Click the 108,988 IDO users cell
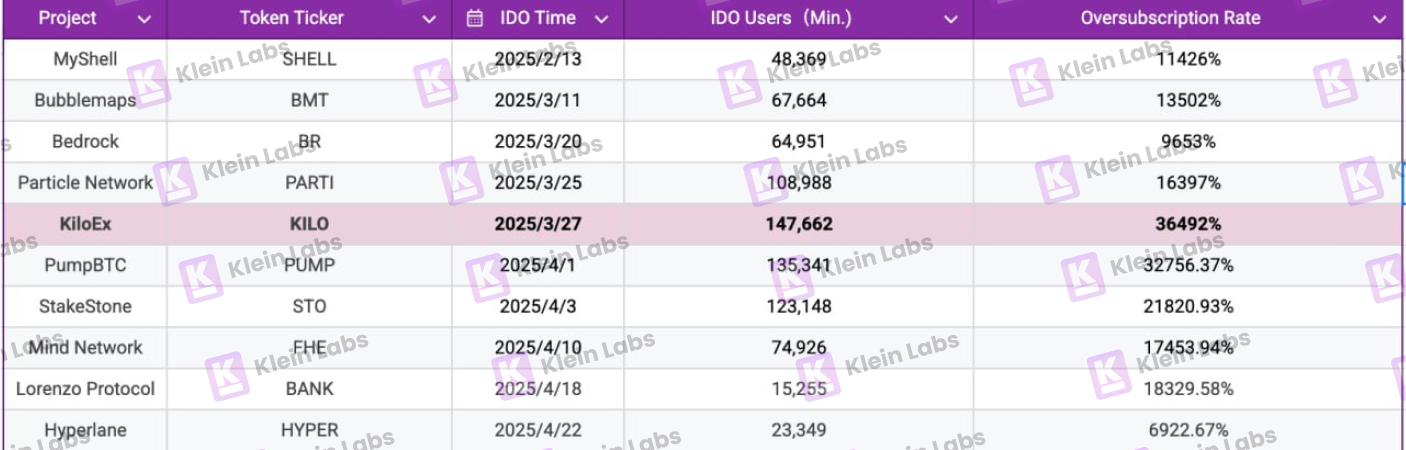 pos(799,183)
